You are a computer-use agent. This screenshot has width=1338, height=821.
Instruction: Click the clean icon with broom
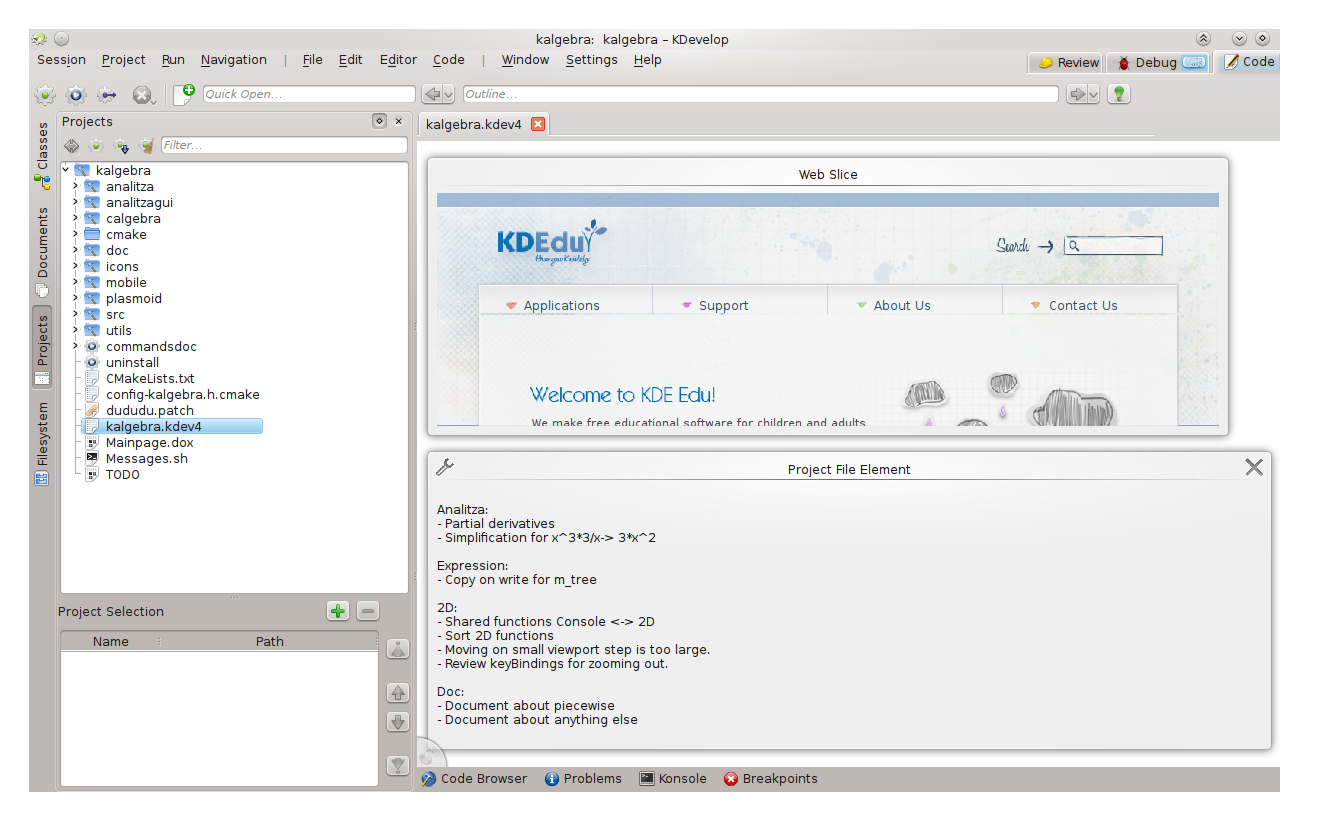(147, 145)
